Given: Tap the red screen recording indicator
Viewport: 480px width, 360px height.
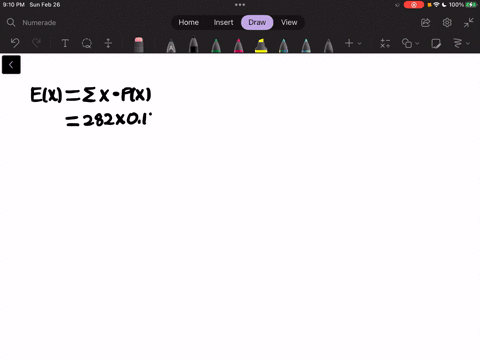Looking at the screenshot, I should (414, 5).
